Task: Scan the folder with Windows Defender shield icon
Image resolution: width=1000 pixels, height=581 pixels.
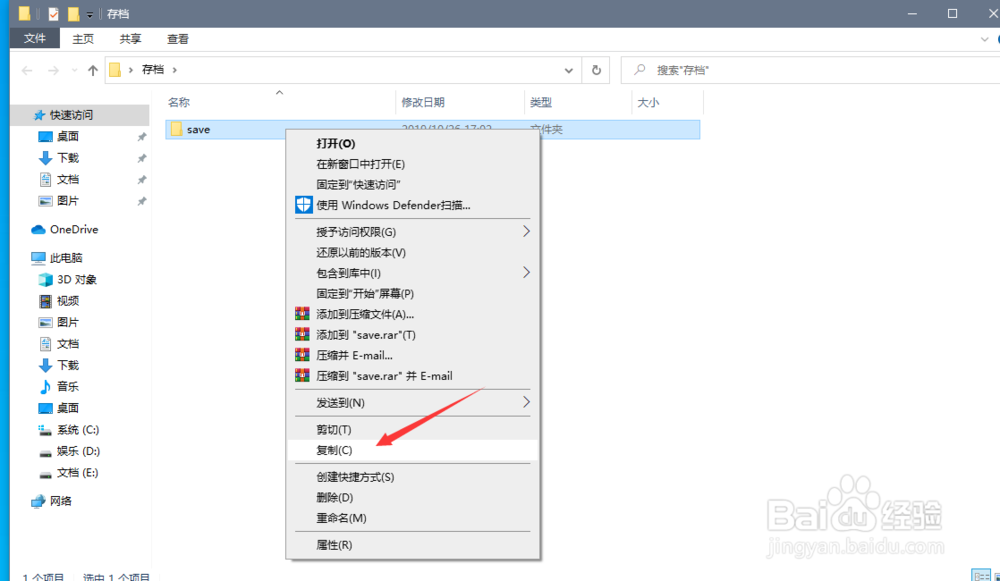Action: 303,204
